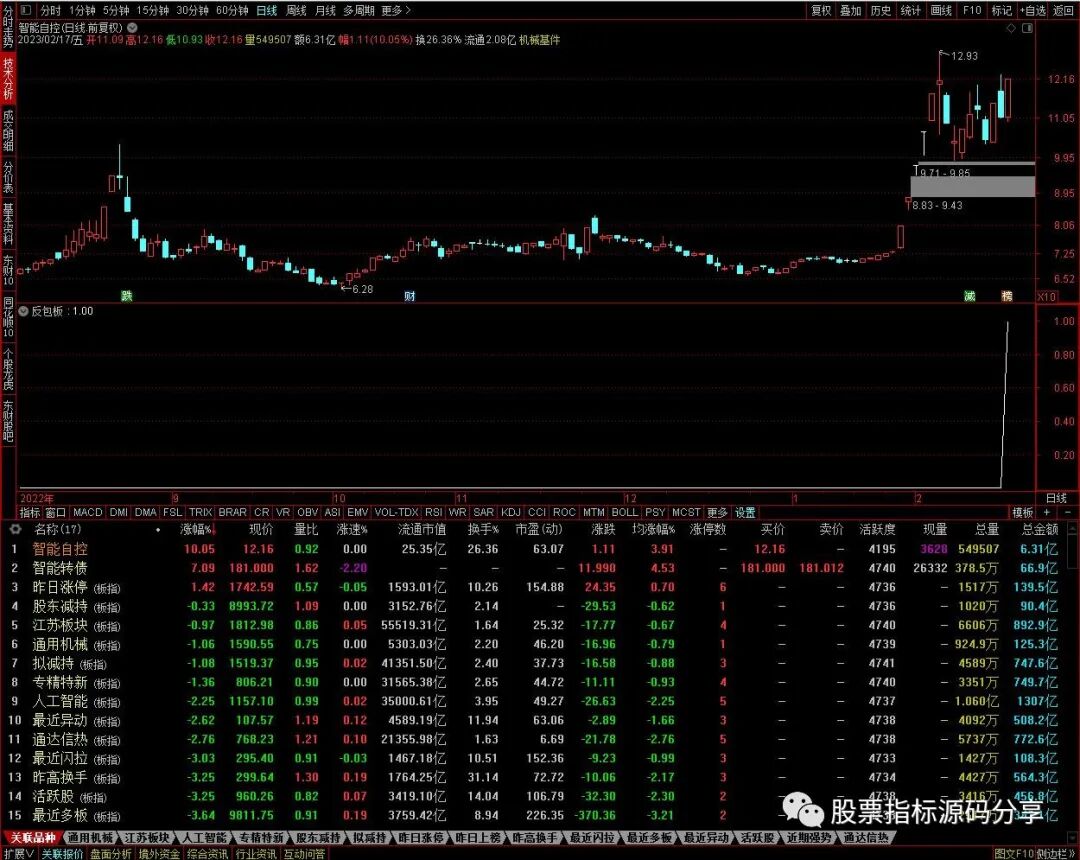Viewport: 1080px width, 860px height.
Task: Click the 窗口 window count button
Action: pyautogui.click(x=56, y=512)
